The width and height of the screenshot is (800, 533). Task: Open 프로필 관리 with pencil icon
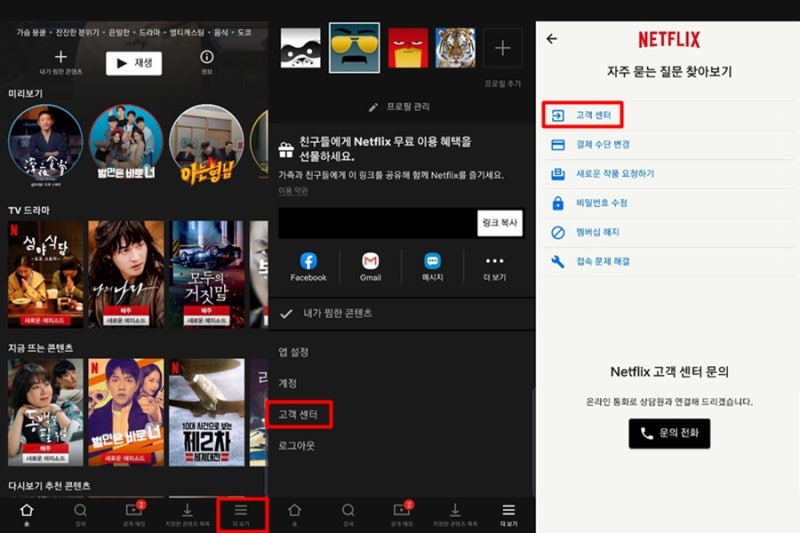pos(399,107)
